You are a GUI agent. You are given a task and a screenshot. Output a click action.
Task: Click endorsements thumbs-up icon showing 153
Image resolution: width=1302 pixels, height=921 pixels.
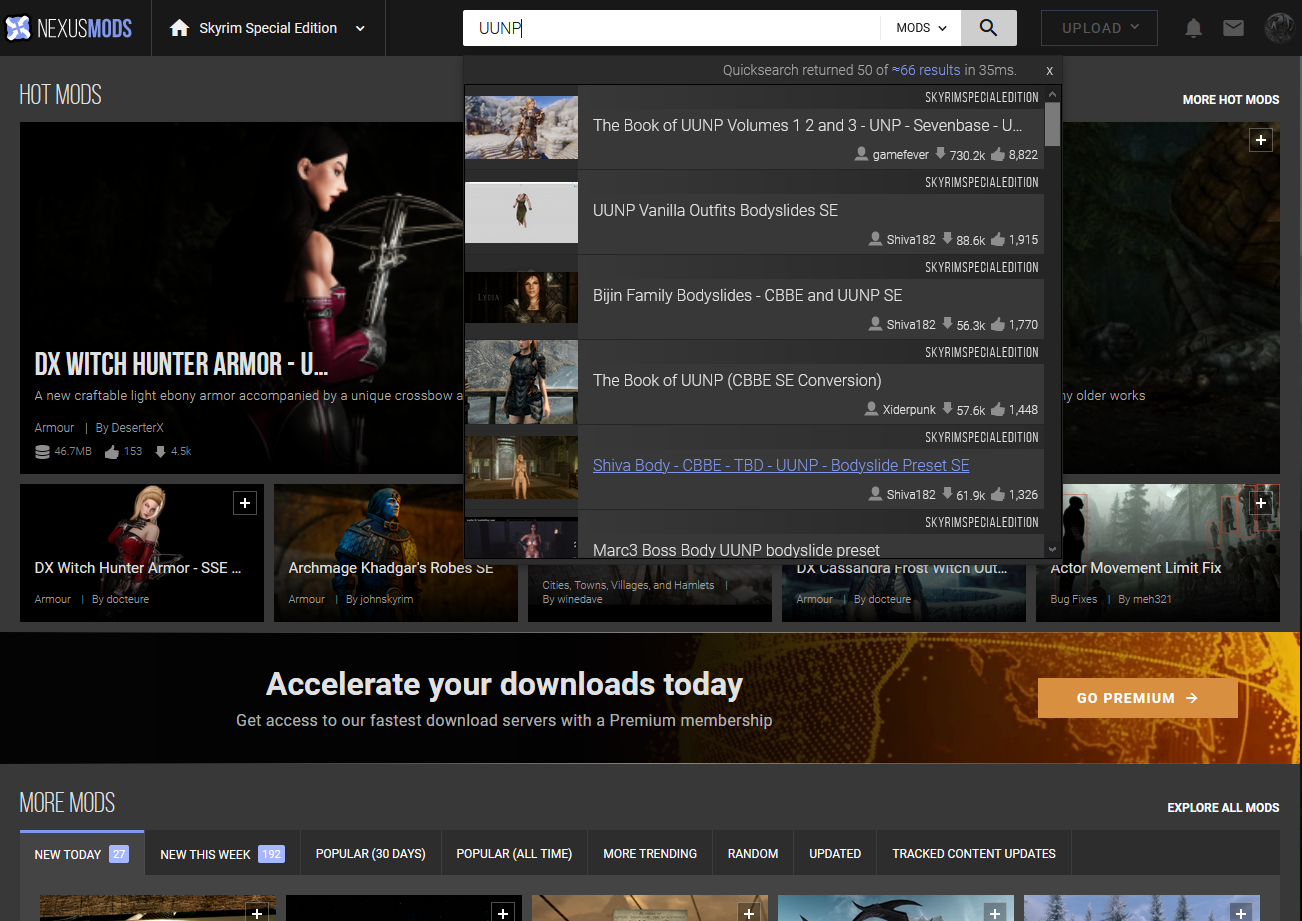(x=112, y=451)
